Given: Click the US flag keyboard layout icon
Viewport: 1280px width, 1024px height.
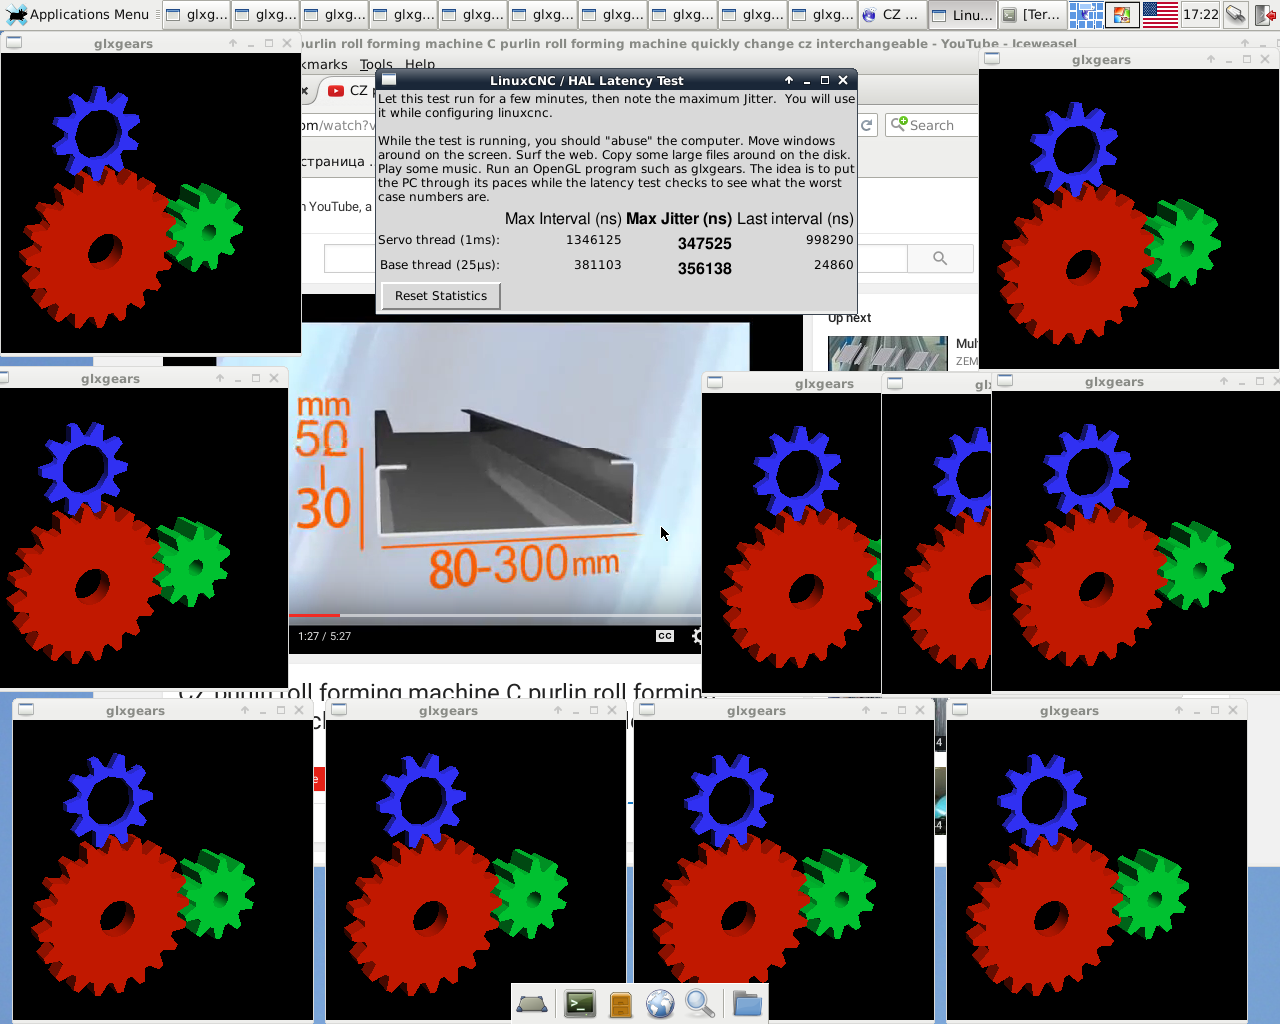Looking at the screenshot, I should coord(1160,14).
